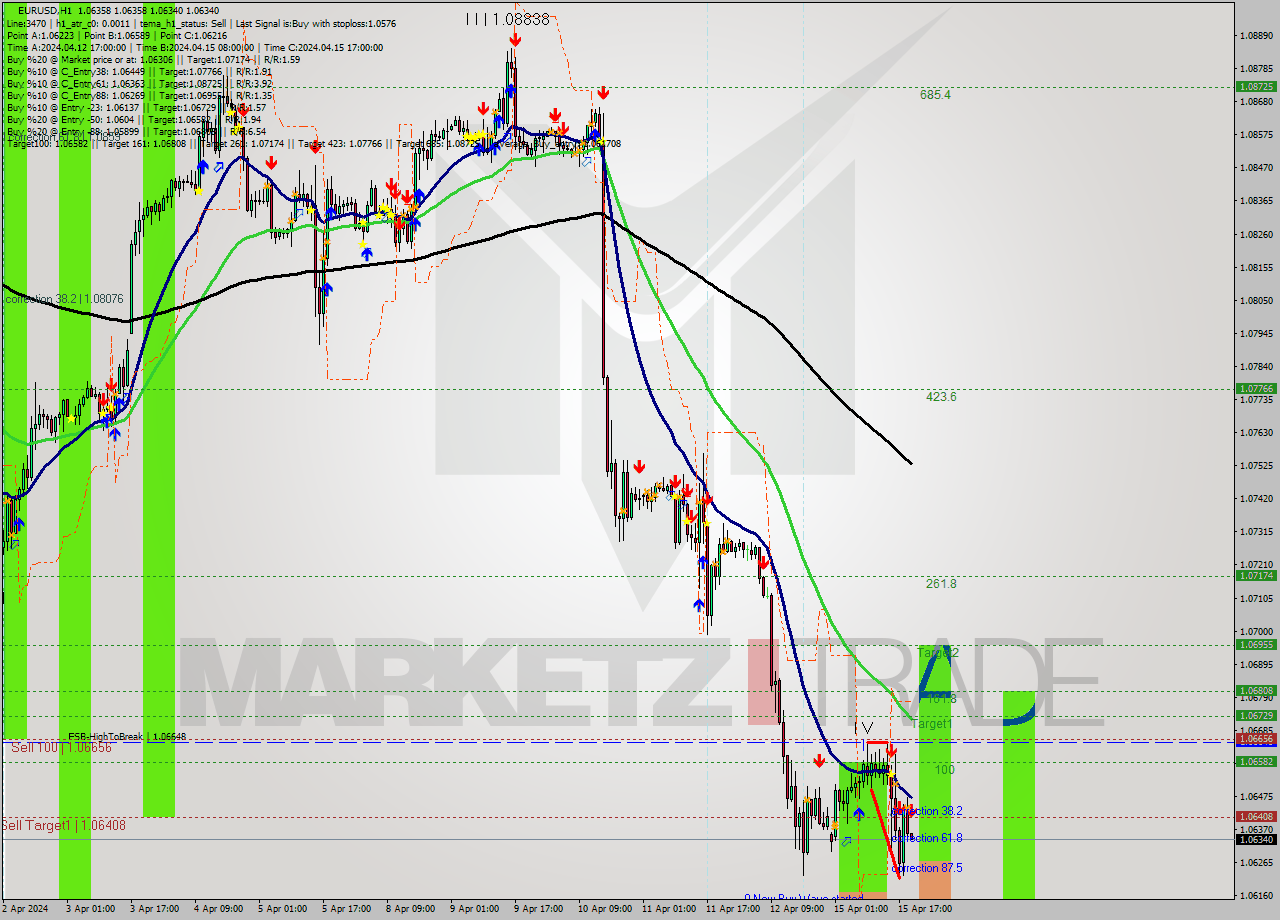
Task: Click the 'correction 38.2 | 1.08076' label
Action: pos(64,299)
